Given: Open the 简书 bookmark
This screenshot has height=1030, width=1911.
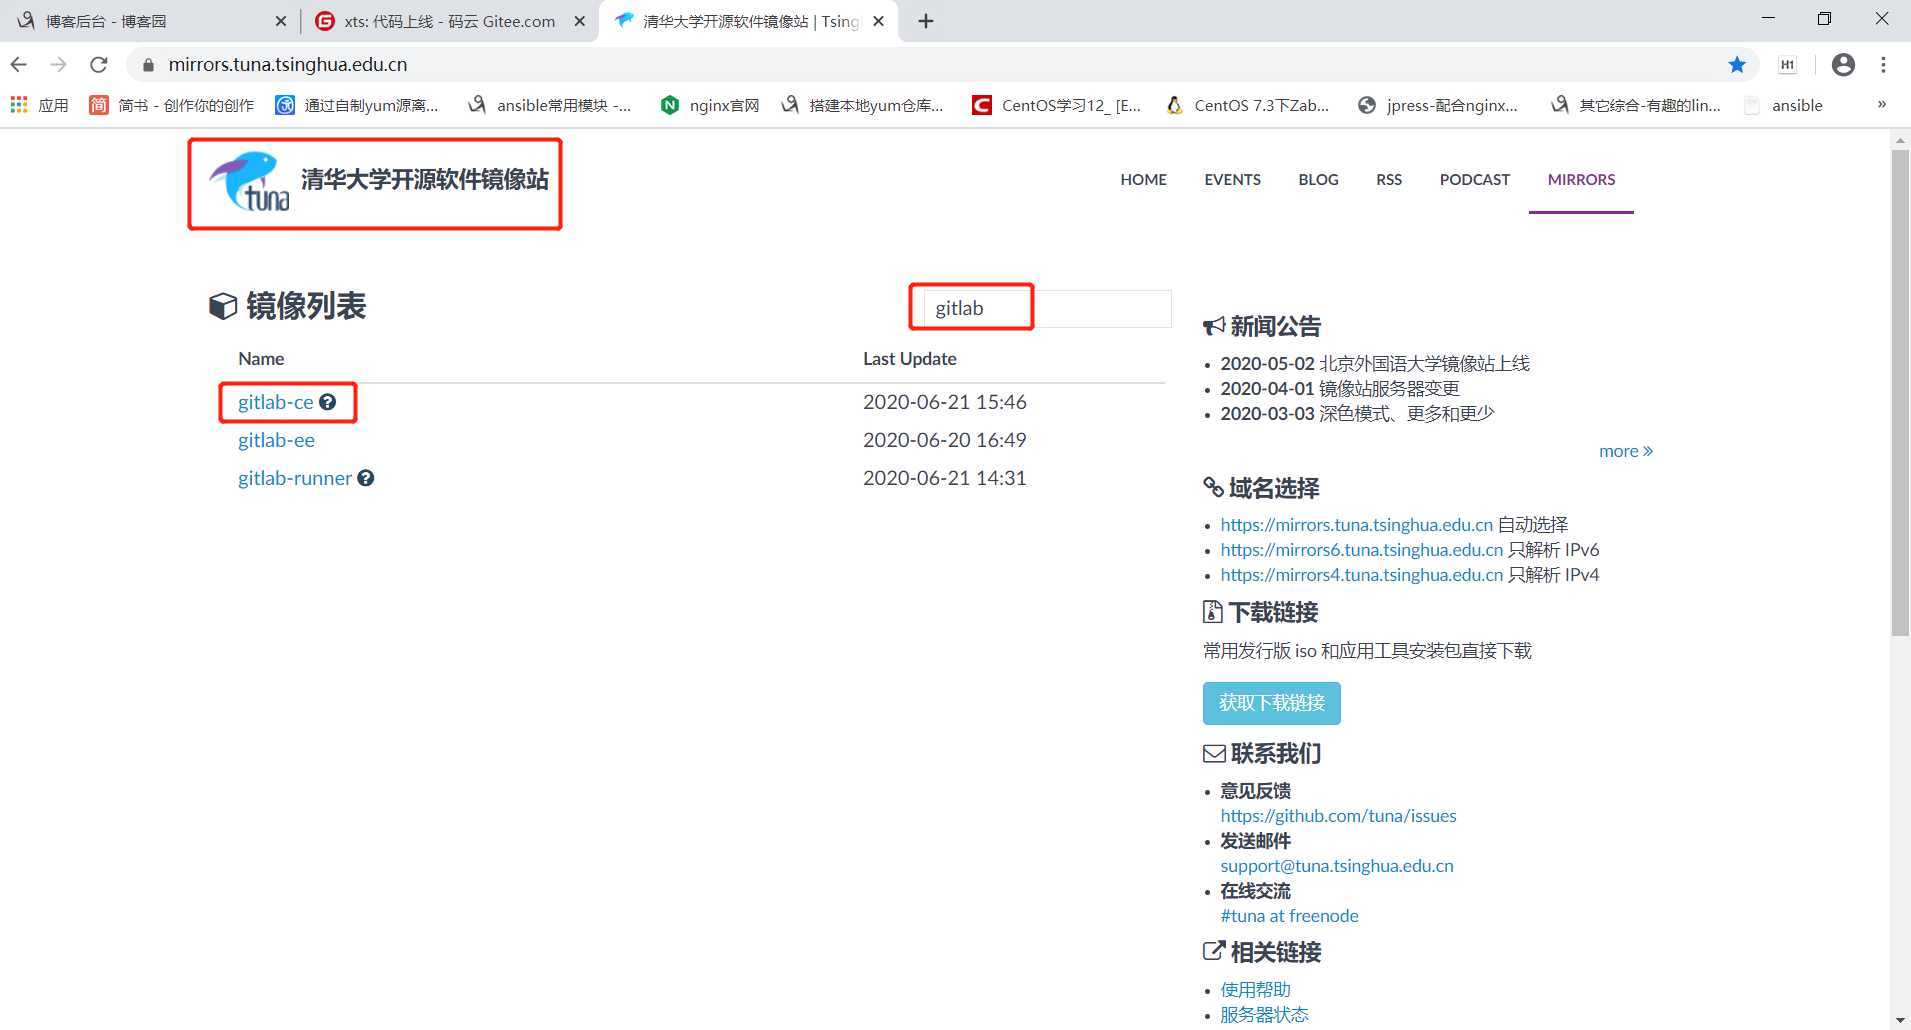Looking at the screenshot, I should pyautogui.click(x=171, y=105).
